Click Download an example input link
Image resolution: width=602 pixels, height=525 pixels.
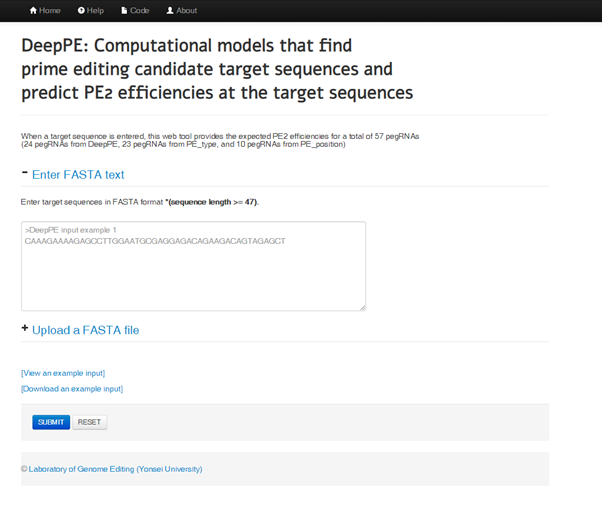coord(72,389)
